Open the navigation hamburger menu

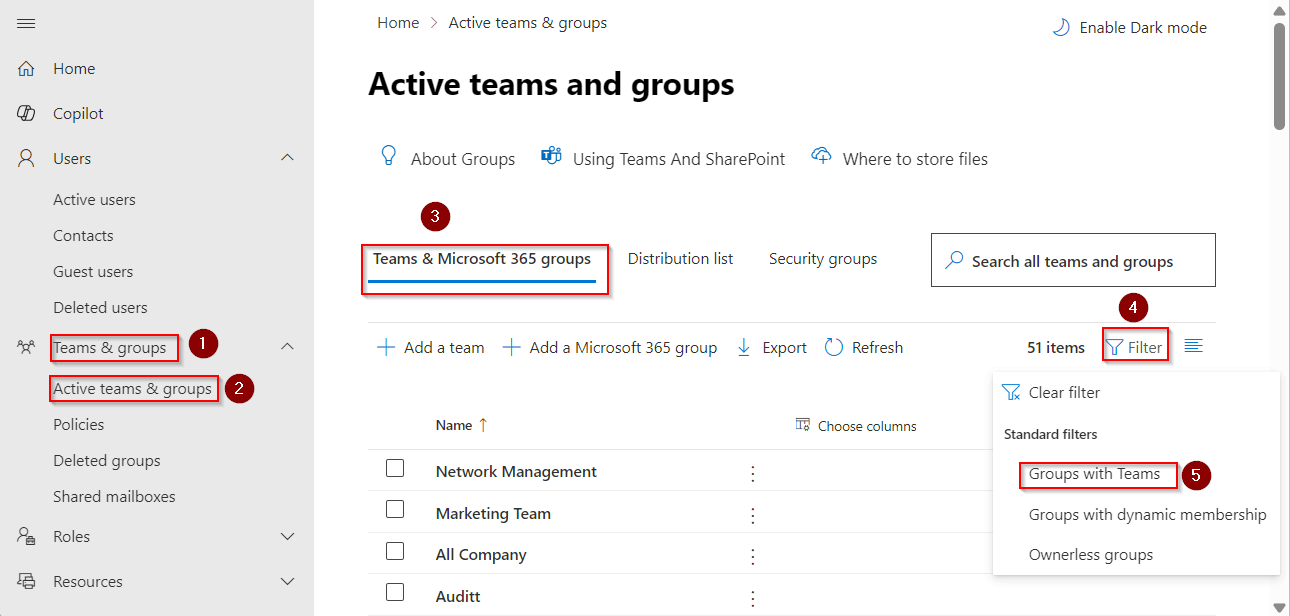tap(26, 24)
